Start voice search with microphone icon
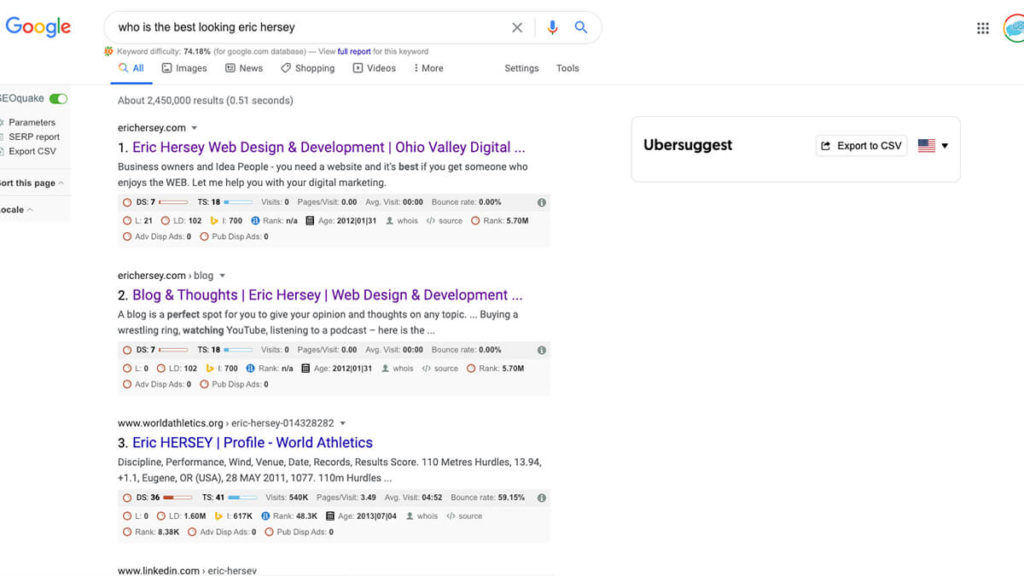The height and width of the screenshot is (576, 1024). pyautogui.click(x=552, y=28)
